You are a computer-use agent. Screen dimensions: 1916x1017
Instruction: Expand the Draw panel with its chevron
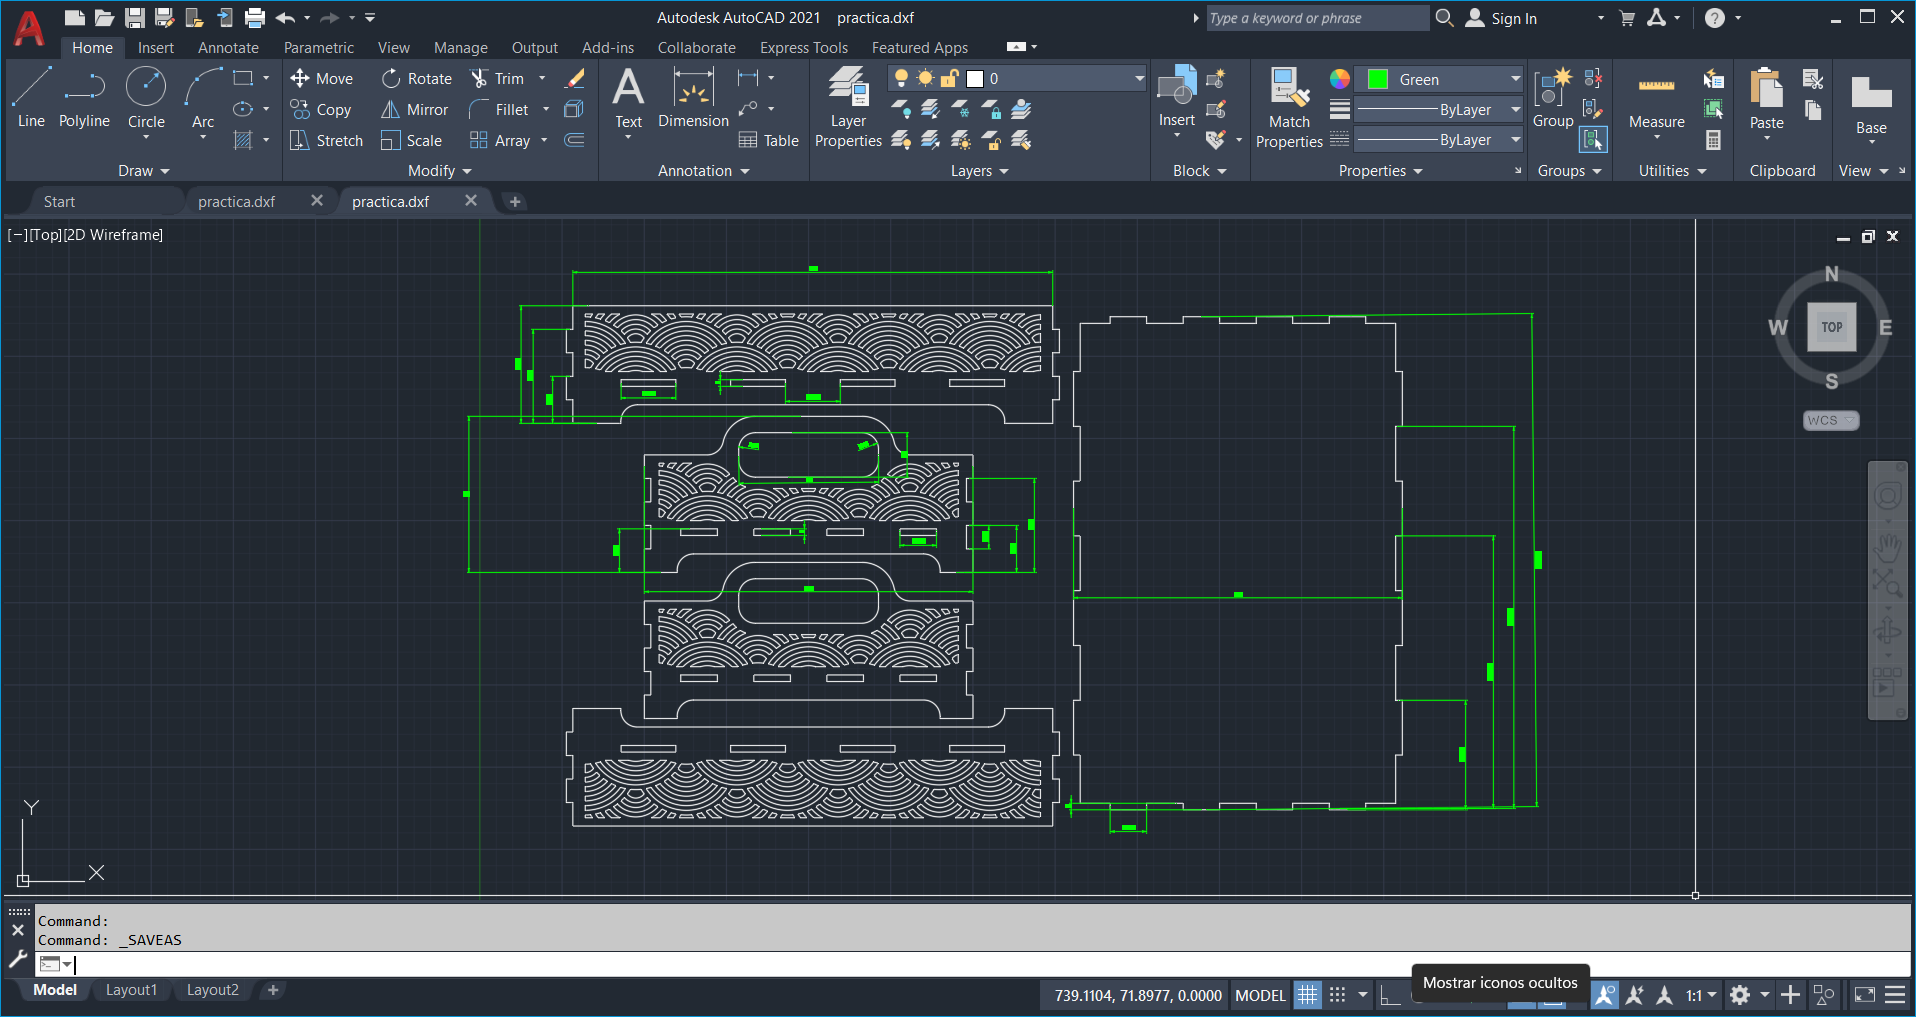coord(166,170)
